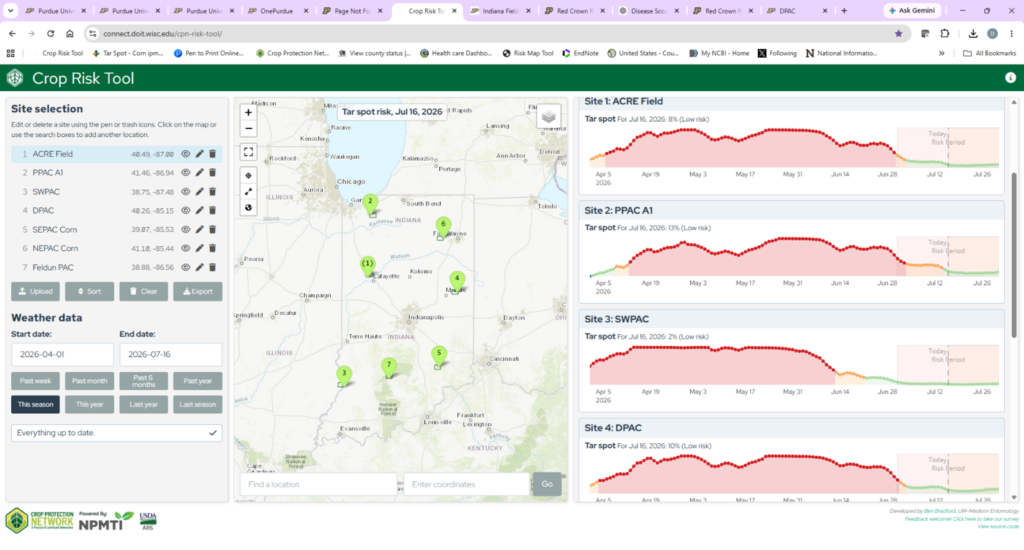This screenshot has width=1024, height=550.
Task: Open the Ask Gemini button
Action: click(912, 11)
